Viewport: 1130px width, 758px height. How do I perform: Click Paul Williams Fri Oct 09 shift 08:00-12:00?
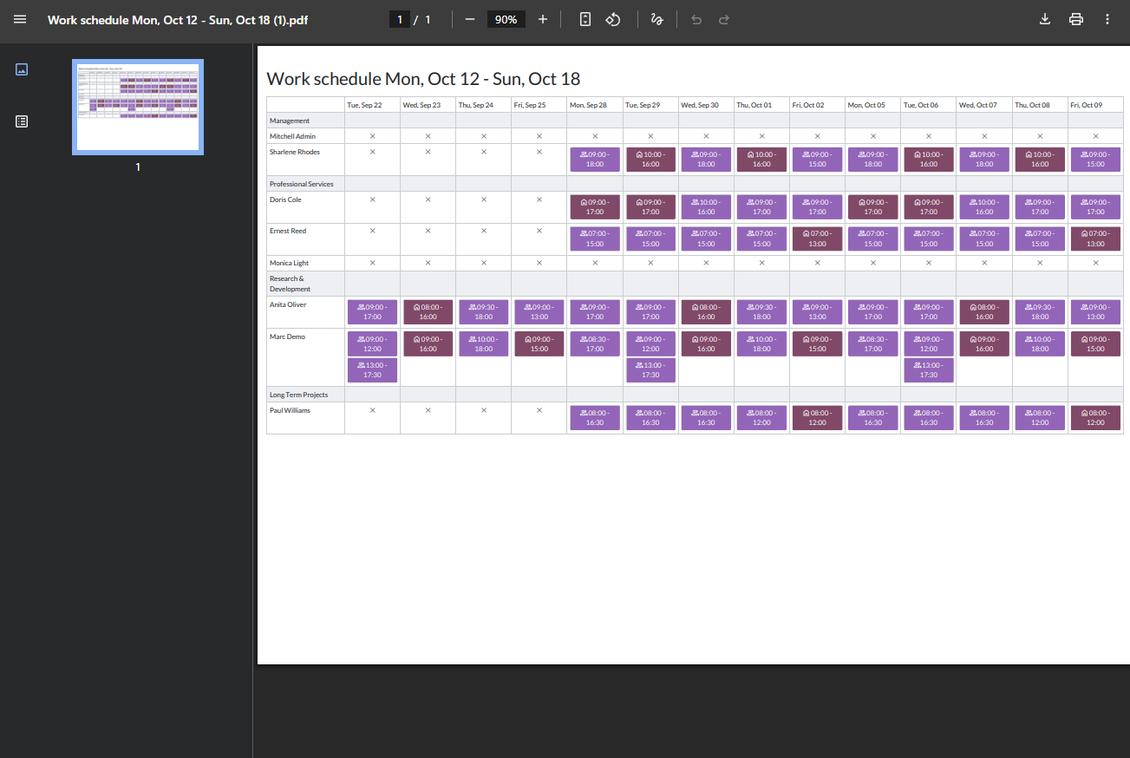click(1095, 418)
